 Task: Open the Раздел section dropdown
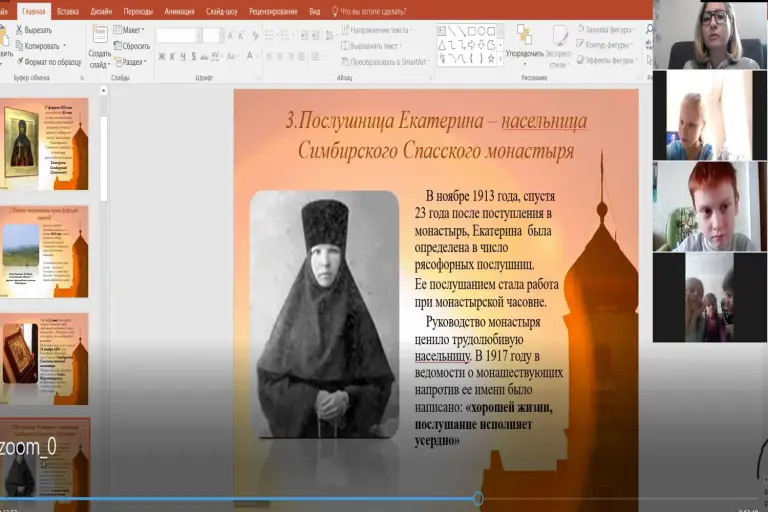point(130,62)
